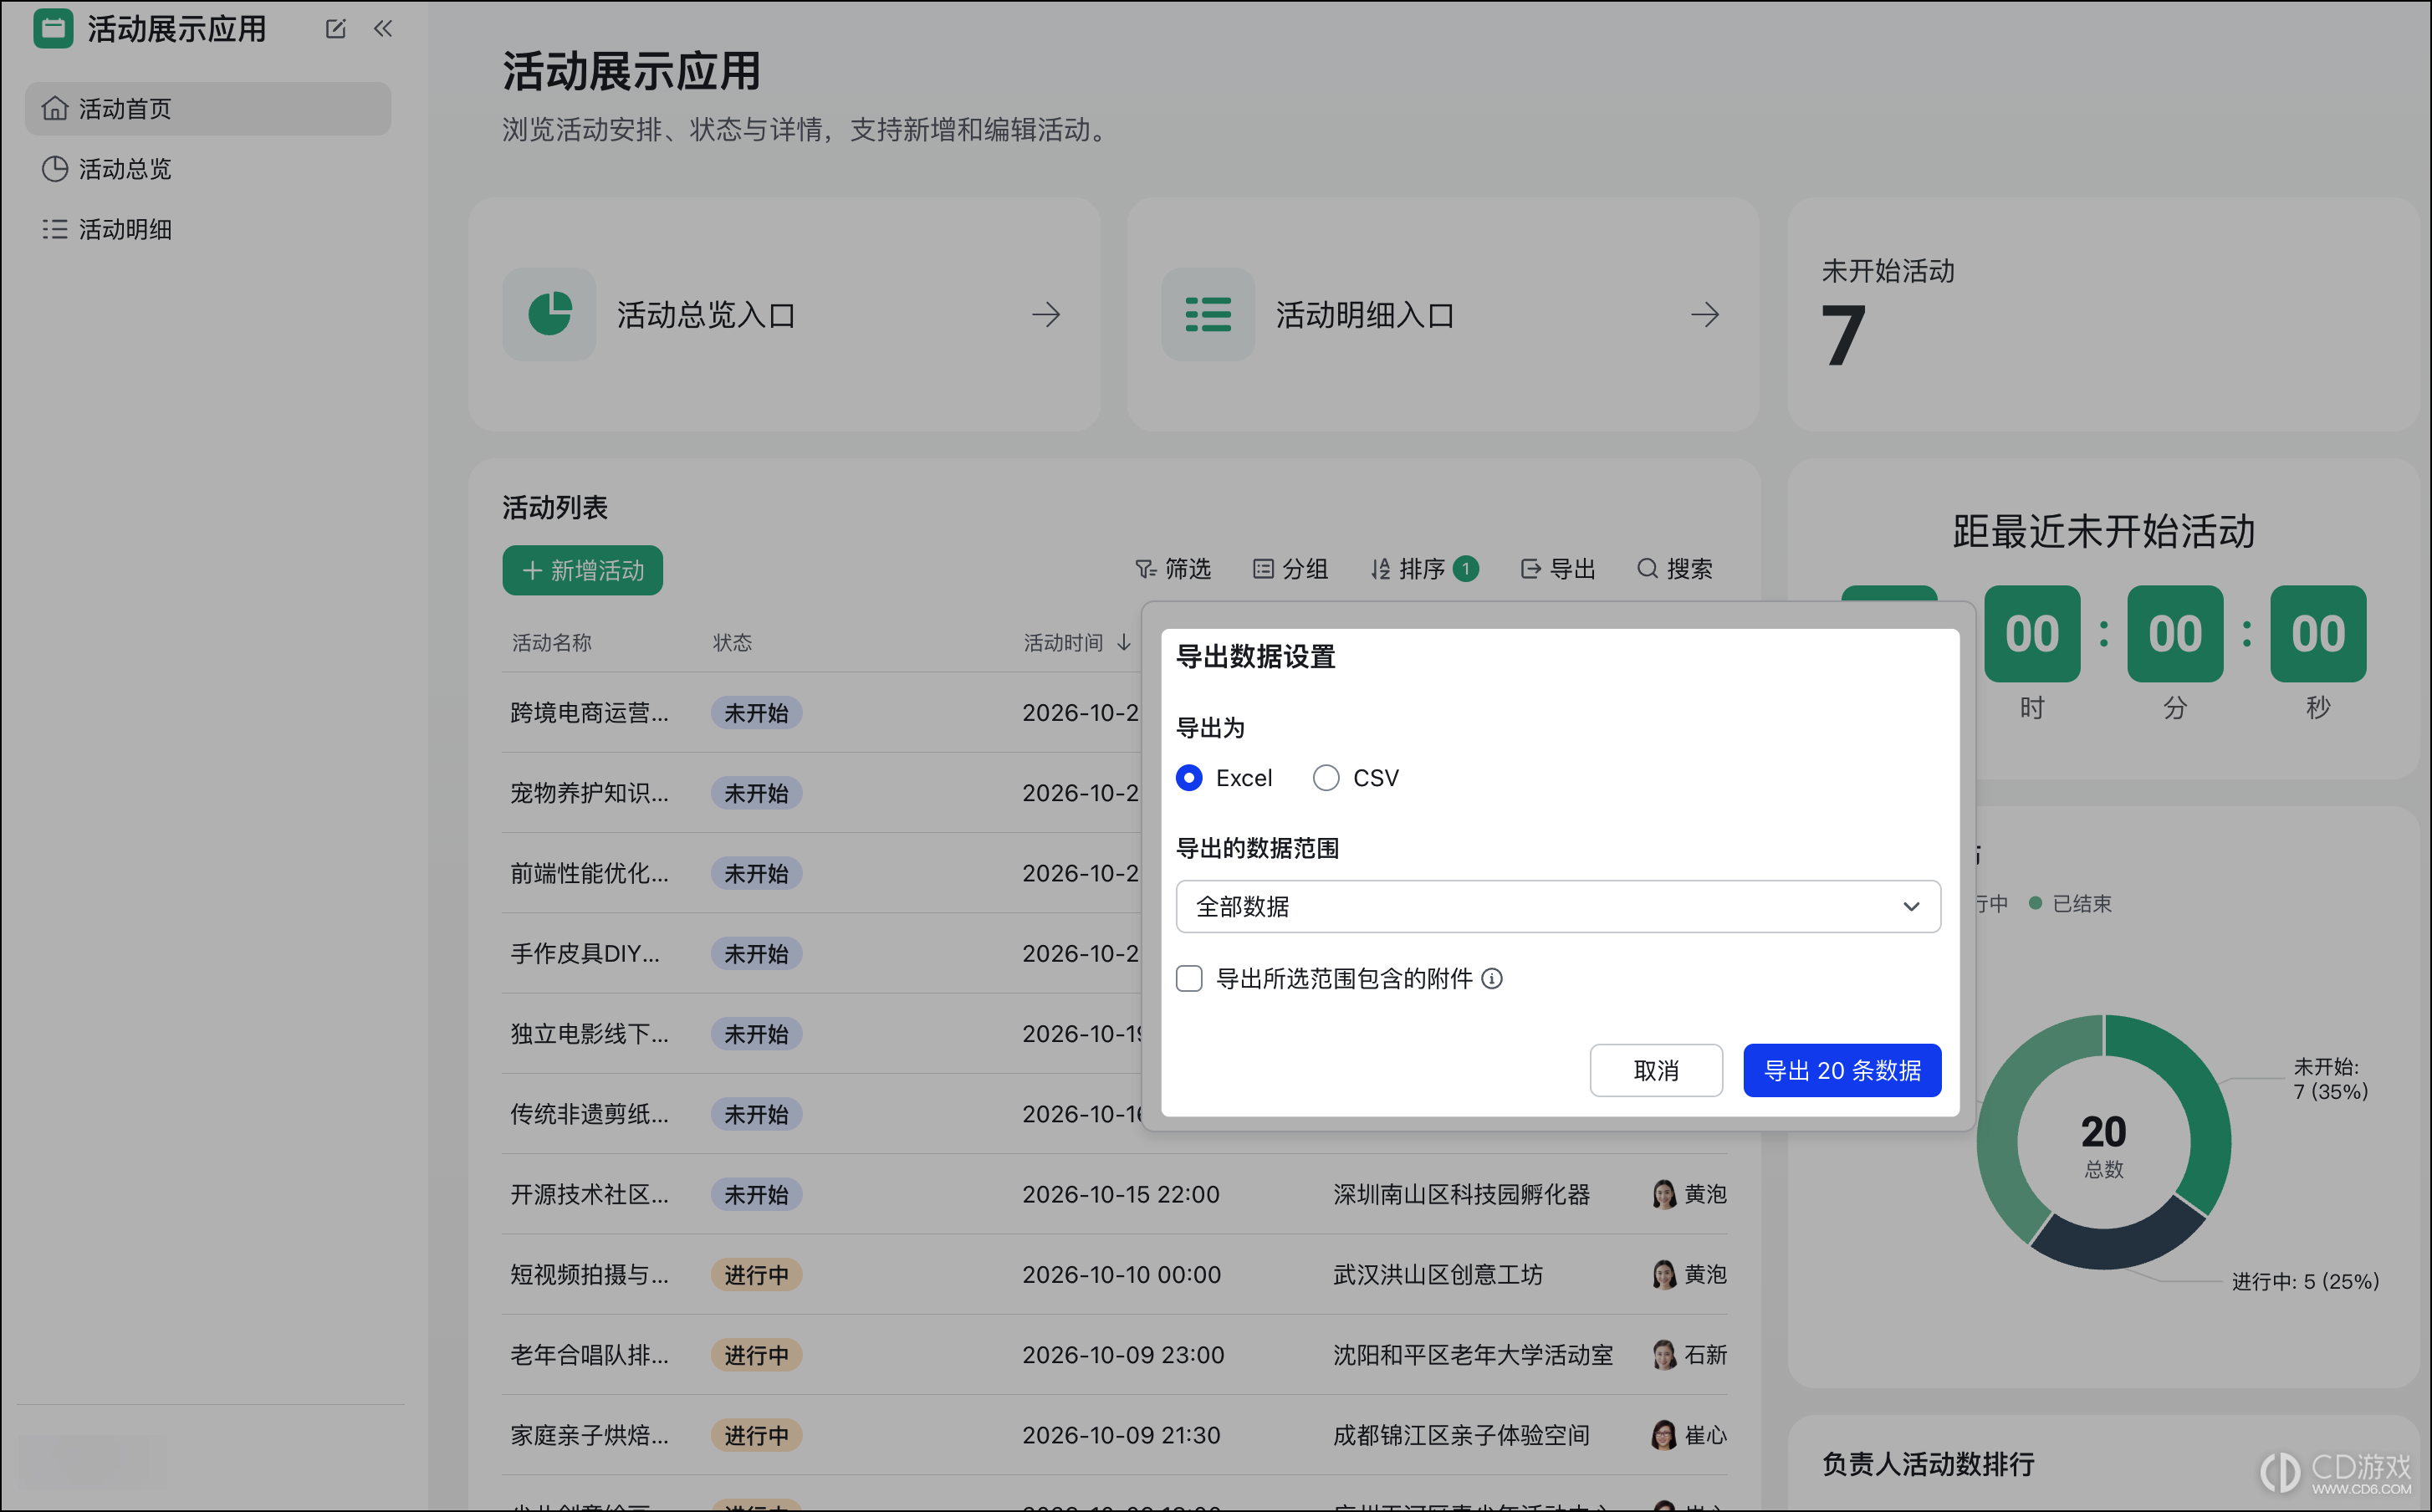Click 导出 20 条数据 button
The height and width of the screenshot is (1512, 2432).
[x=1842, y=1070]
